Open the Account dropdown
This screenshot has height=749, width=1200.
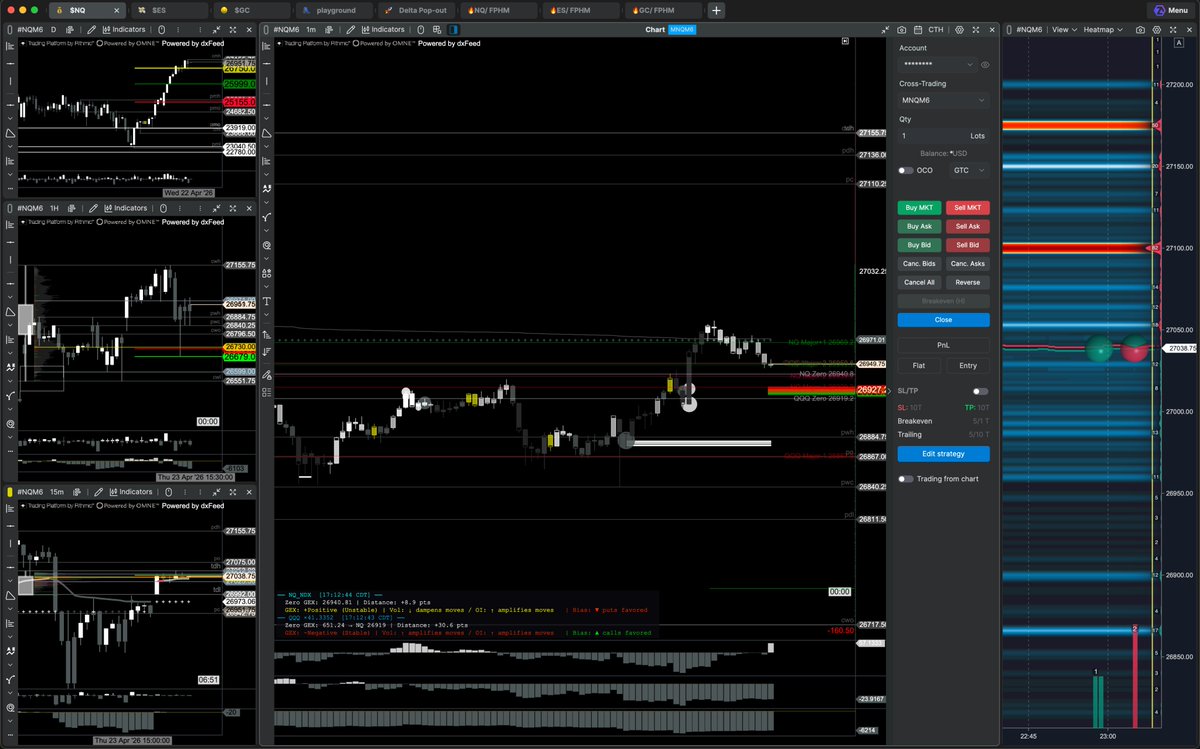(x=936, y=64)
